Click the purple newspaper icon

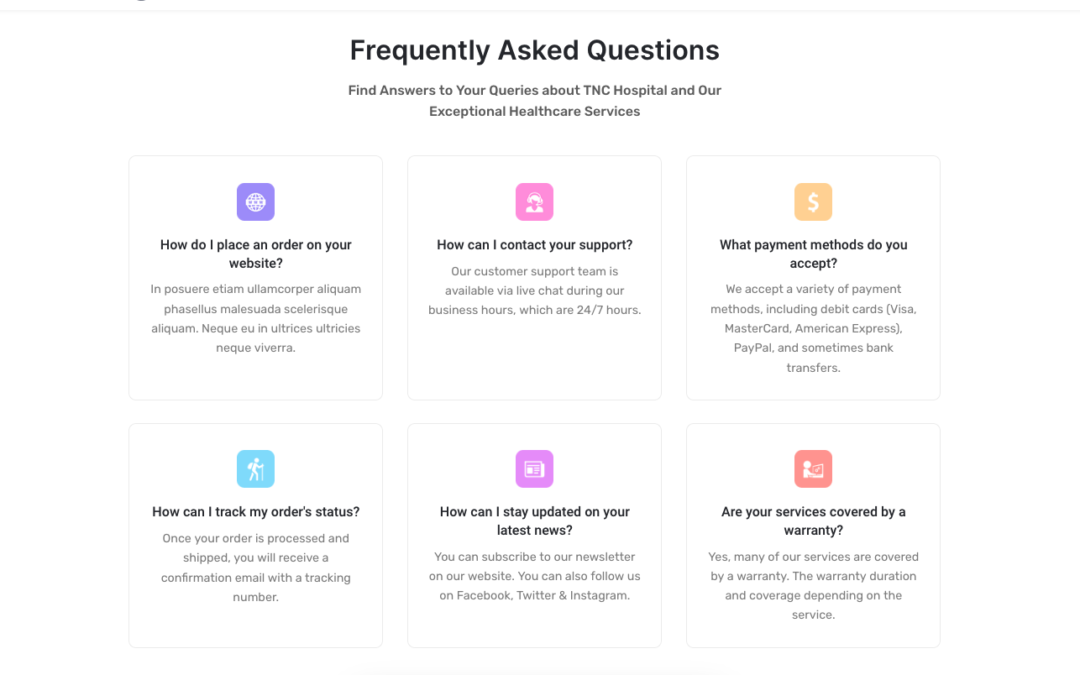pyautogui.click(x=534, y=469)
